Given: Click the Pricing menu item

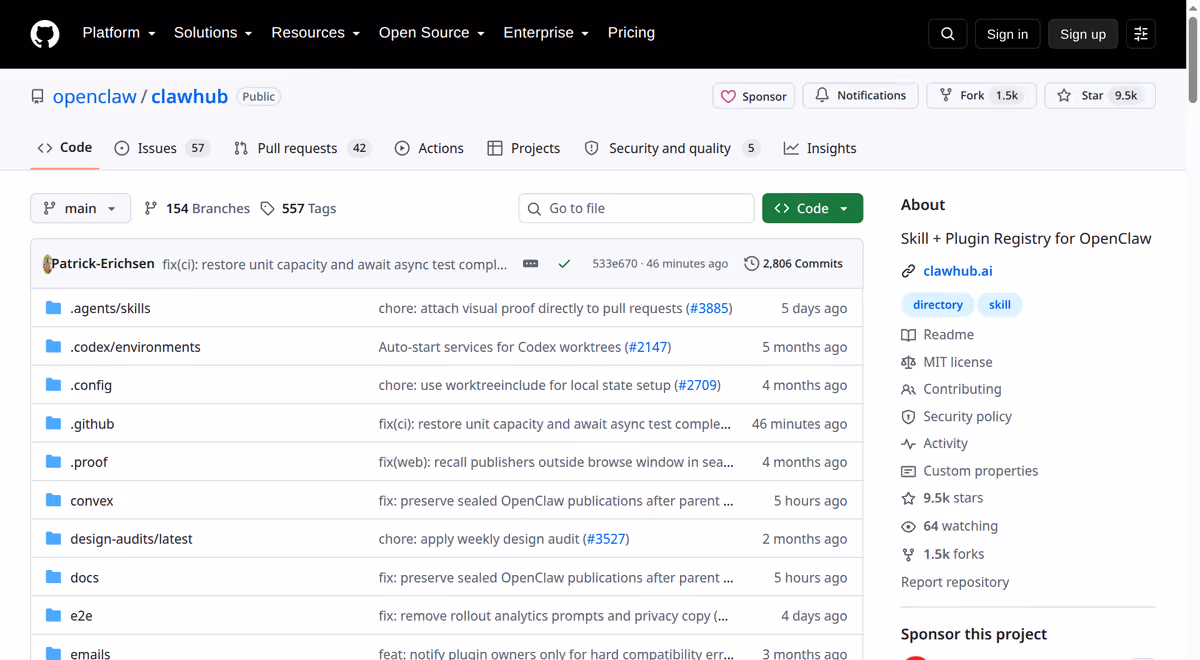Looking at the screenshot, I should (631, 33).
